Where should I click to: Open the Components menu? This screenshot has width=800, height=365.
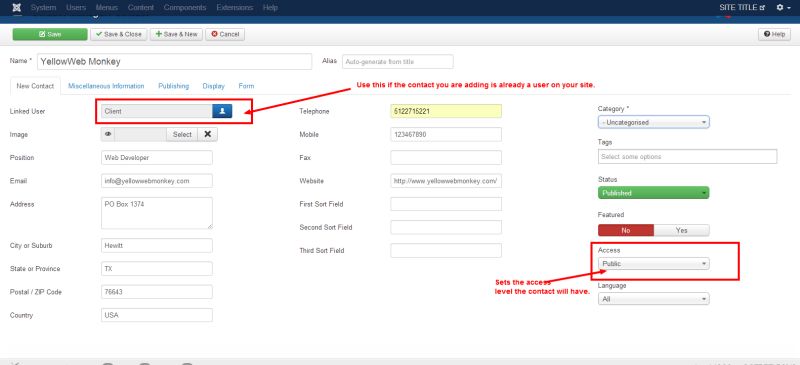tap(185, 8)
